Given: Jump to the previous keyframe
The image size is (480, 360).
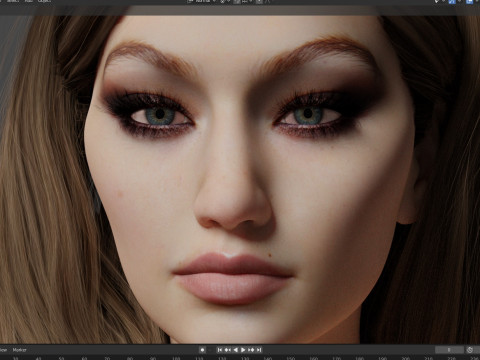Looking at the screenshot, I should (228, 350).
